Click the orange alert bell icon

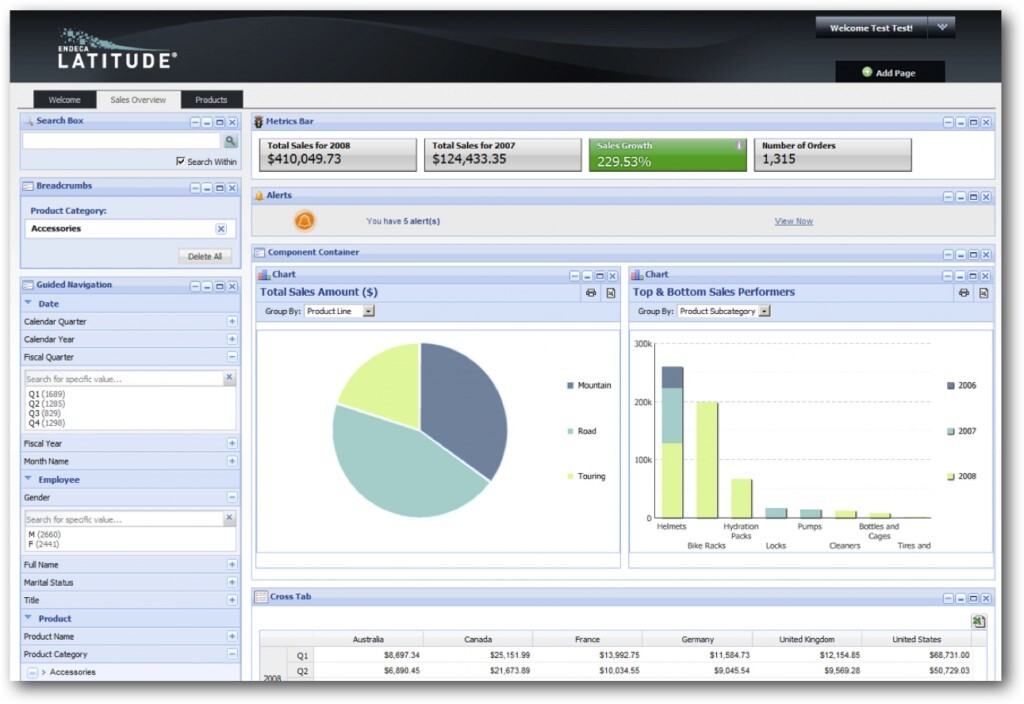pos(305,221)
